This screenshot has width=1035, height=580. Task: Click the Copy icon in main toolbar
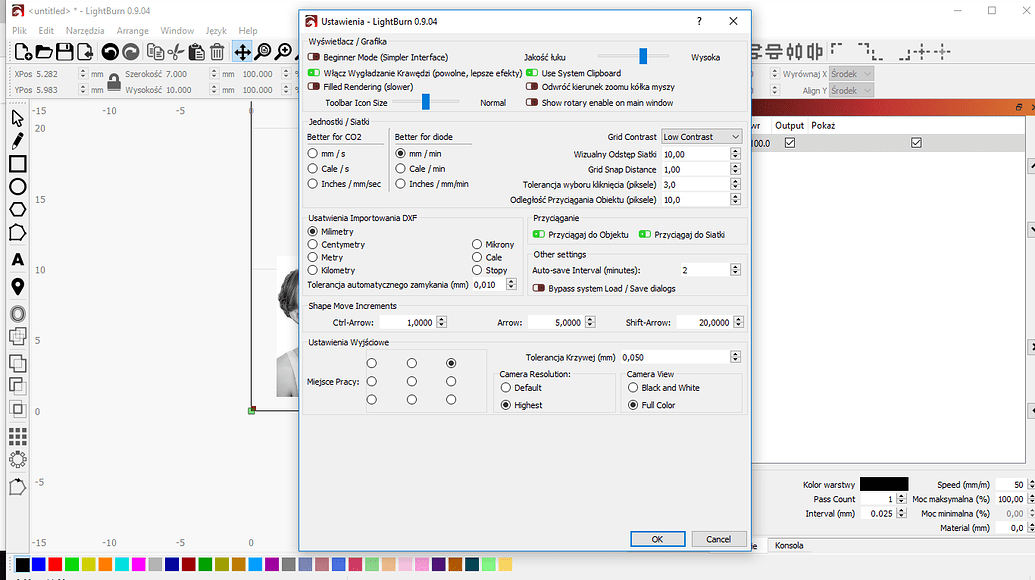(155, 51)
